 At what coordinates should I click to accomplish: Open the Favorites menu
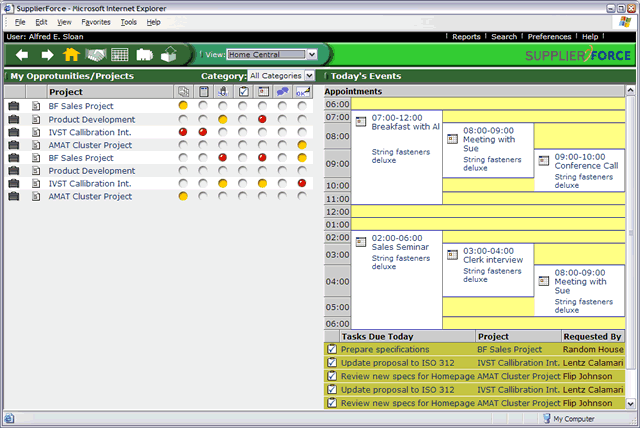point(96,22)
